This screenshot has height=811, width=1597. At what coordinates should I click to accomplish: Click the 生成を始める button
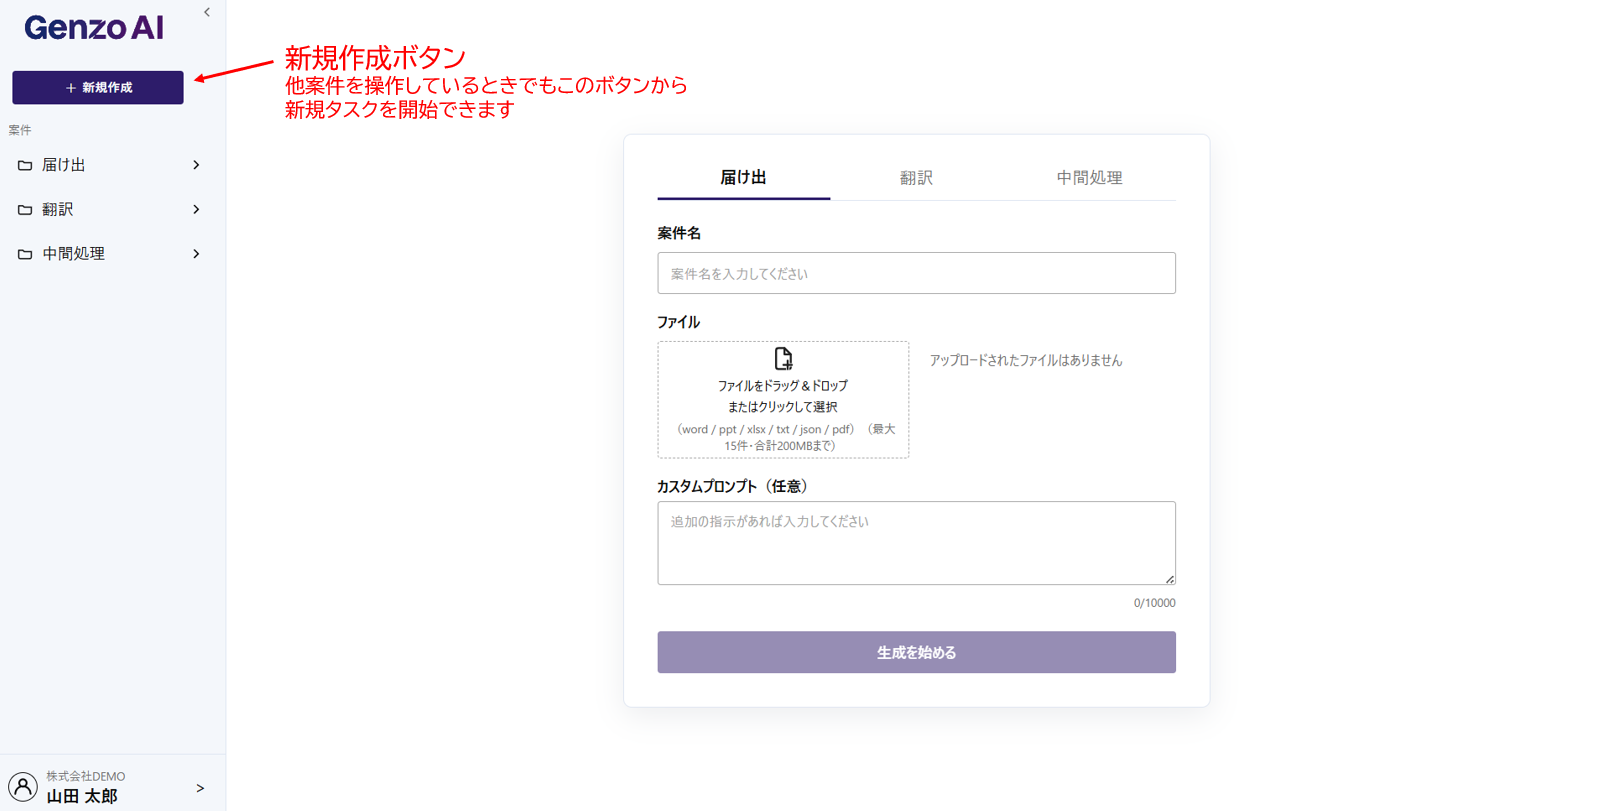[x=916, y=652]
